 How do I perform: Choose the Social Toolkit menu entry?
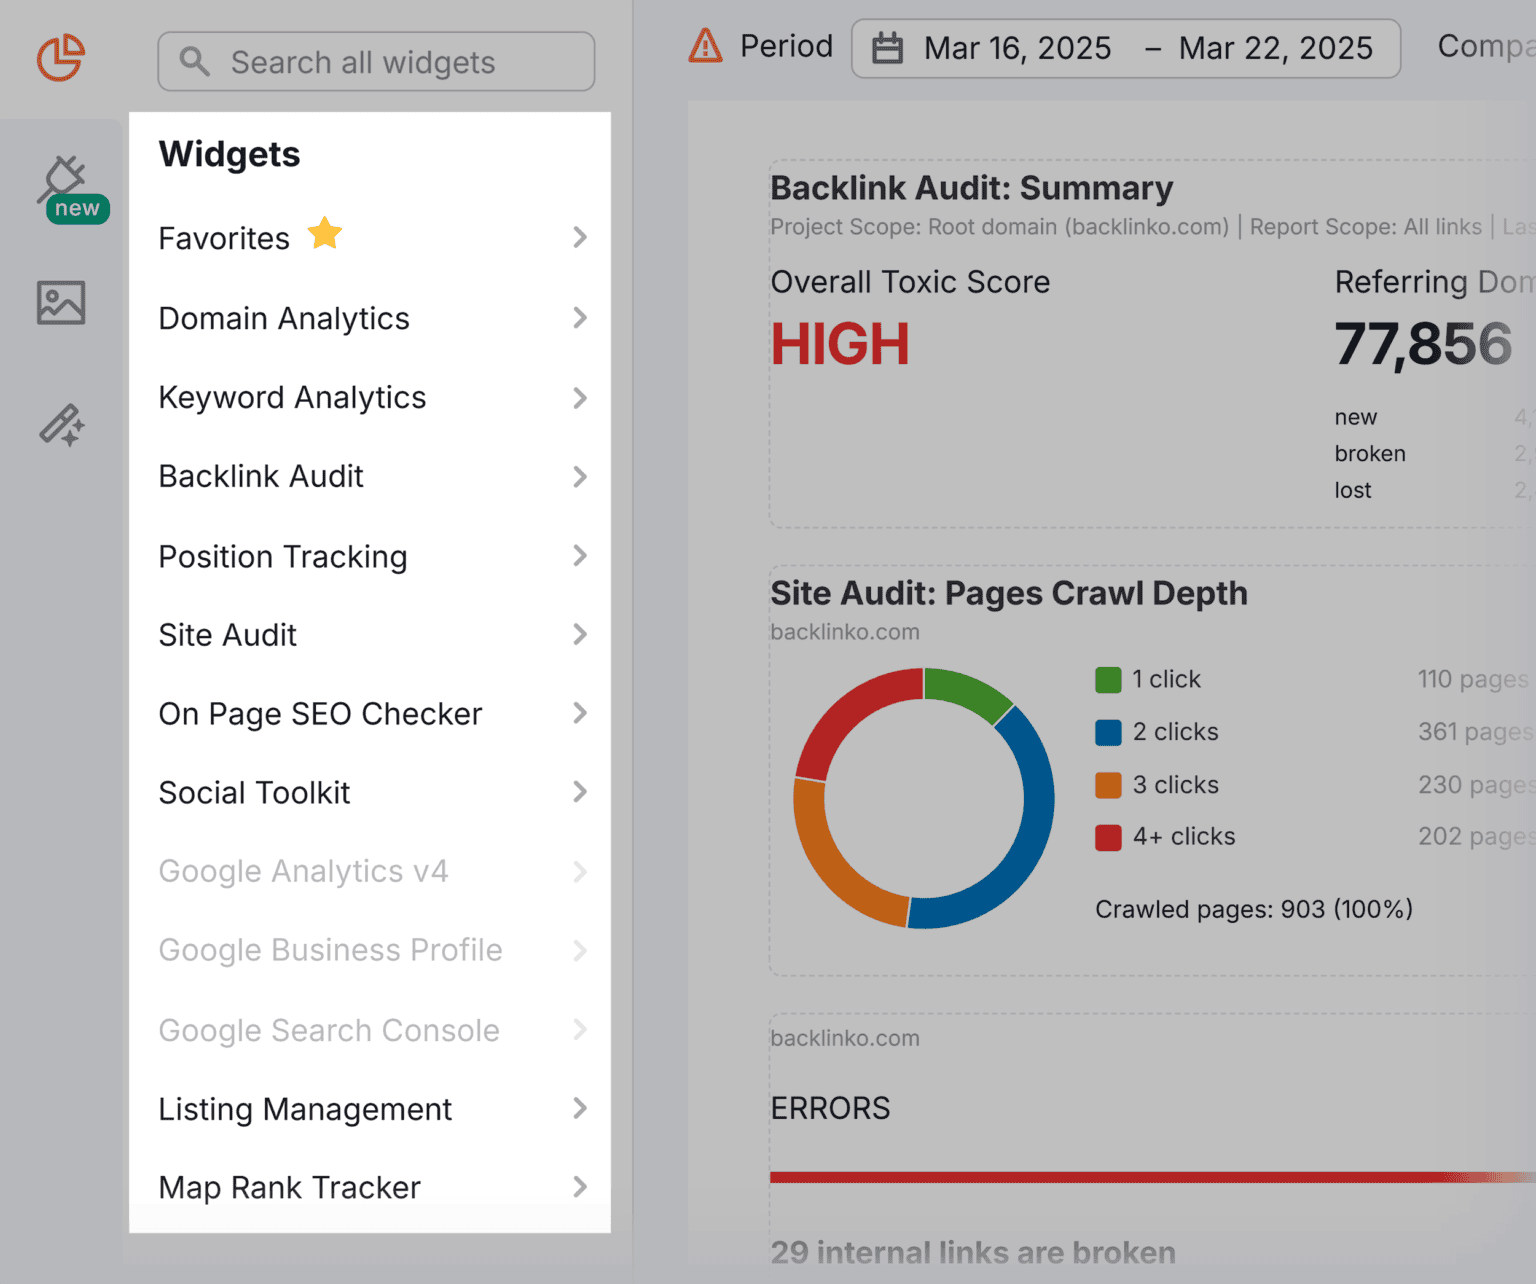click(x=254, y=793)
